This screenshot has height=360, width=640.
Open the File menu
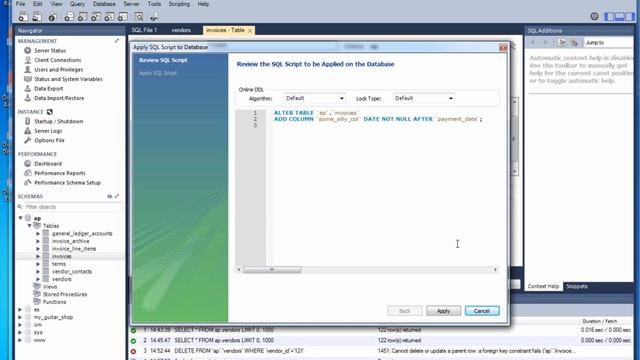(x=20, y=4)
